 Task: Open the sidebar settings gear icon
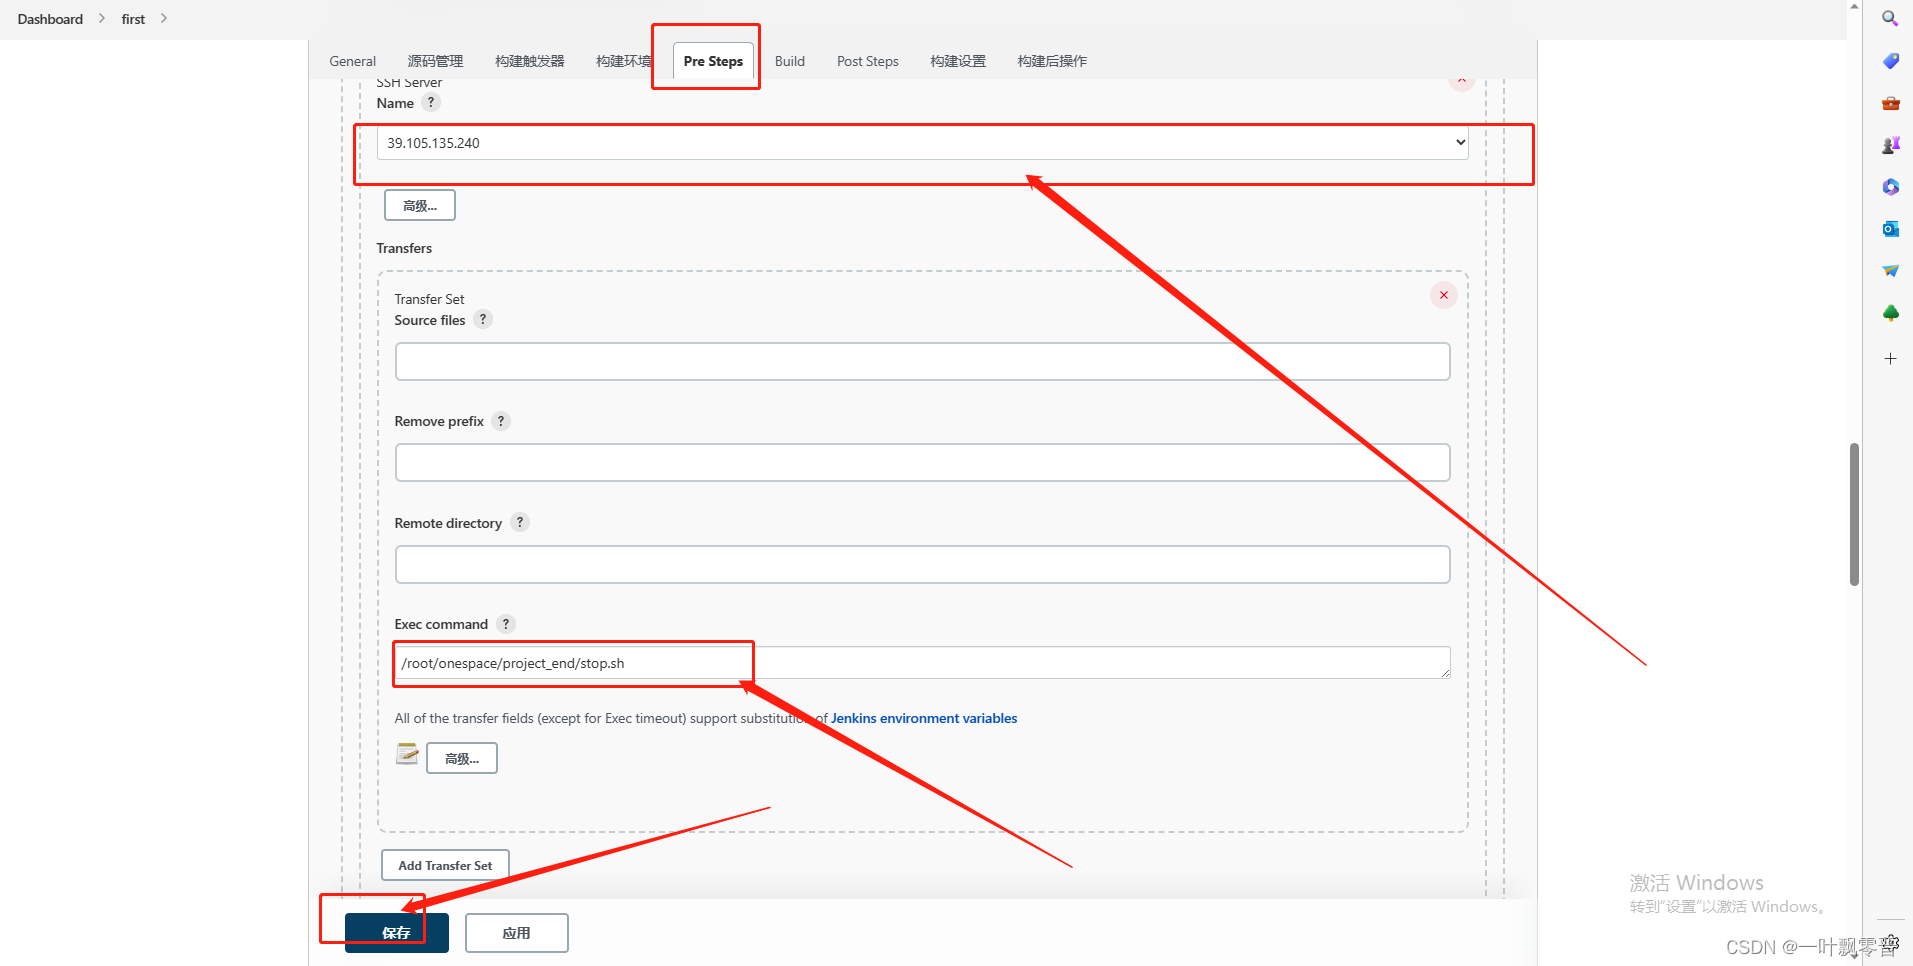tap(1890, 941)
